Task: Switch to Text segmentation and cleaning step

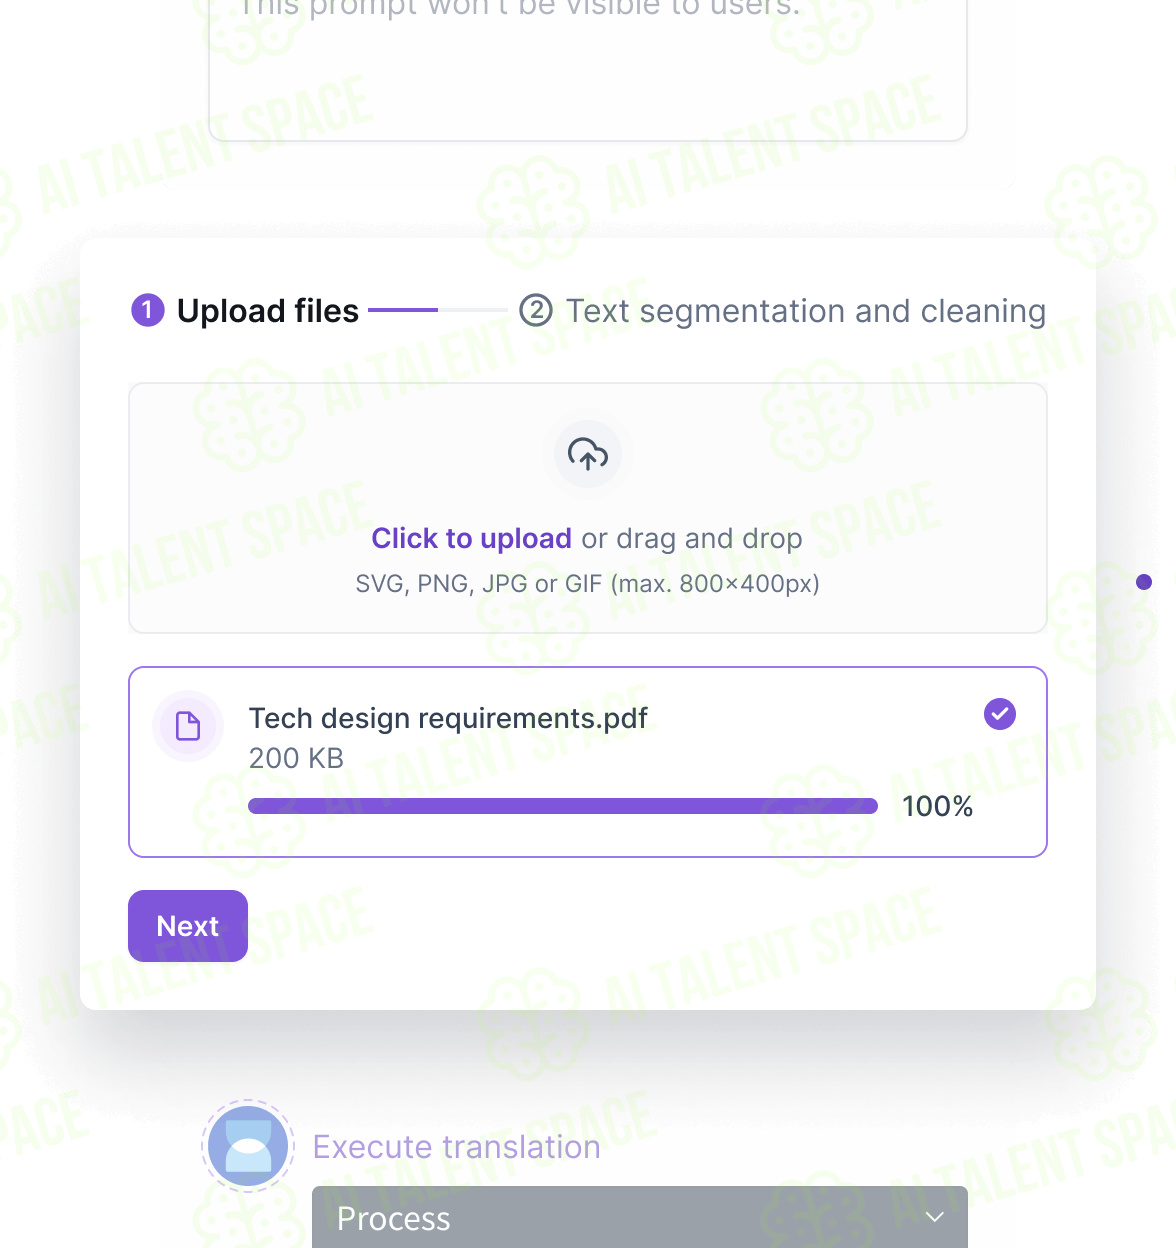Action: tap(783, 311)
